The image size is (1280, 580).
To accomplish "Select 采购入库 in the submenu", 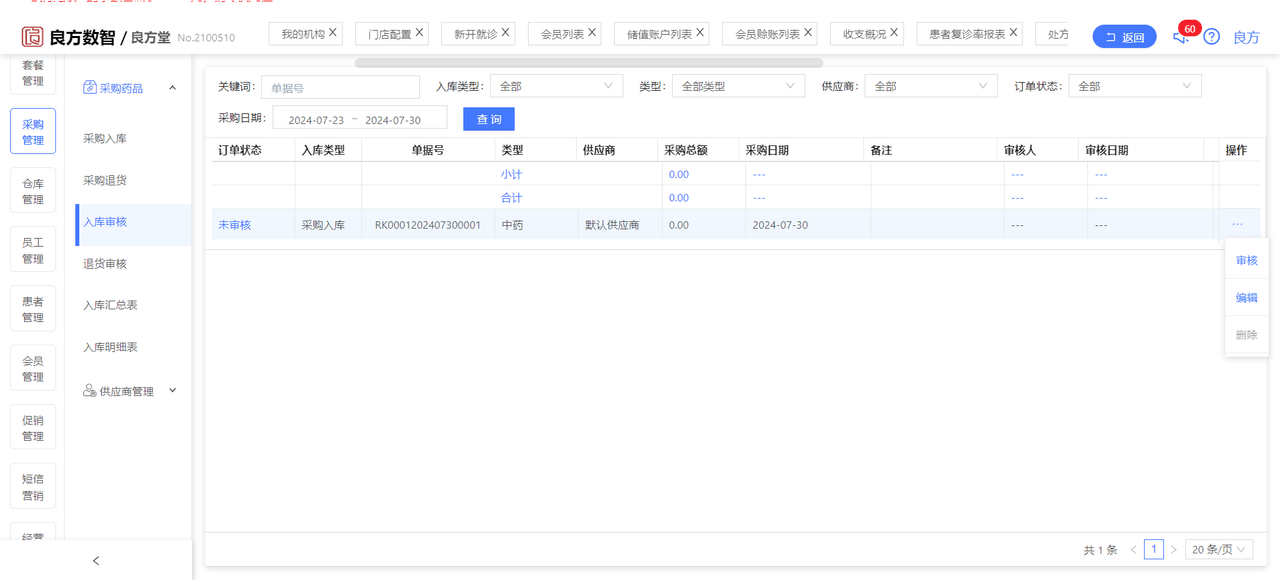I will [105, 138].
